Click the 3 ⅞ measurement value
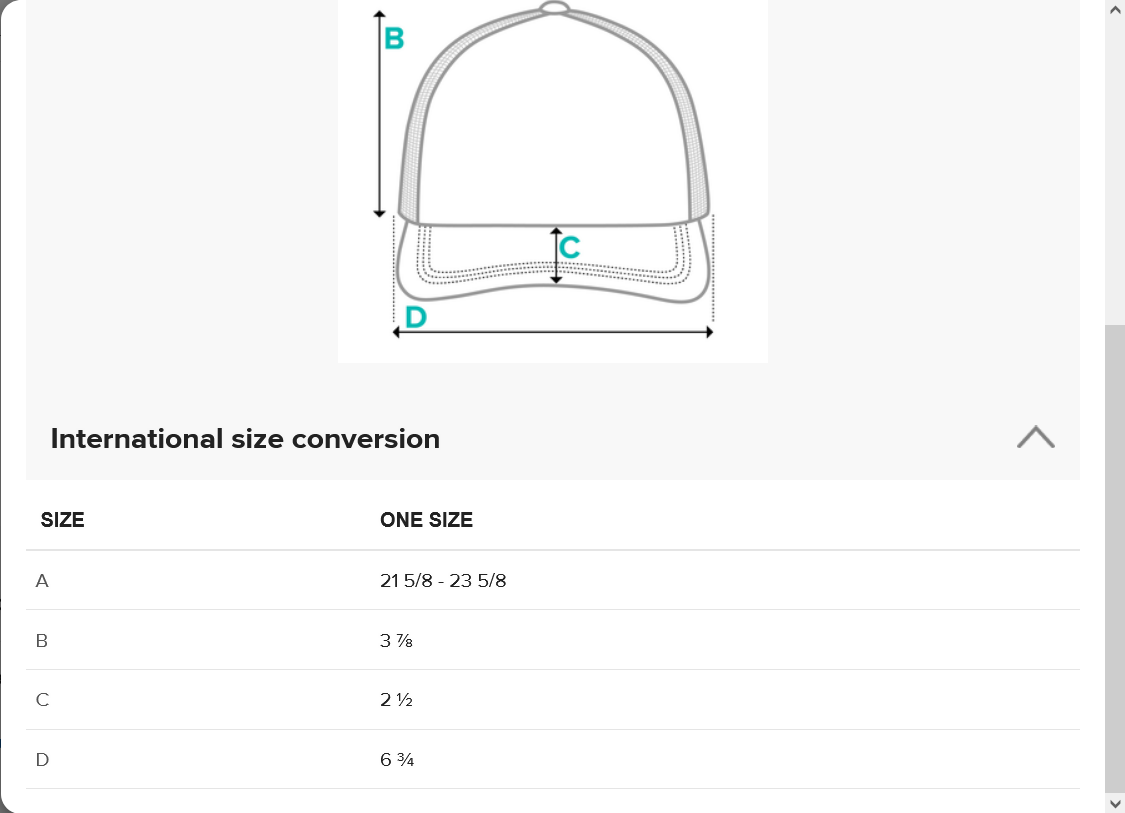This screenshot has height=813, width=1125. tap(396, 640)
